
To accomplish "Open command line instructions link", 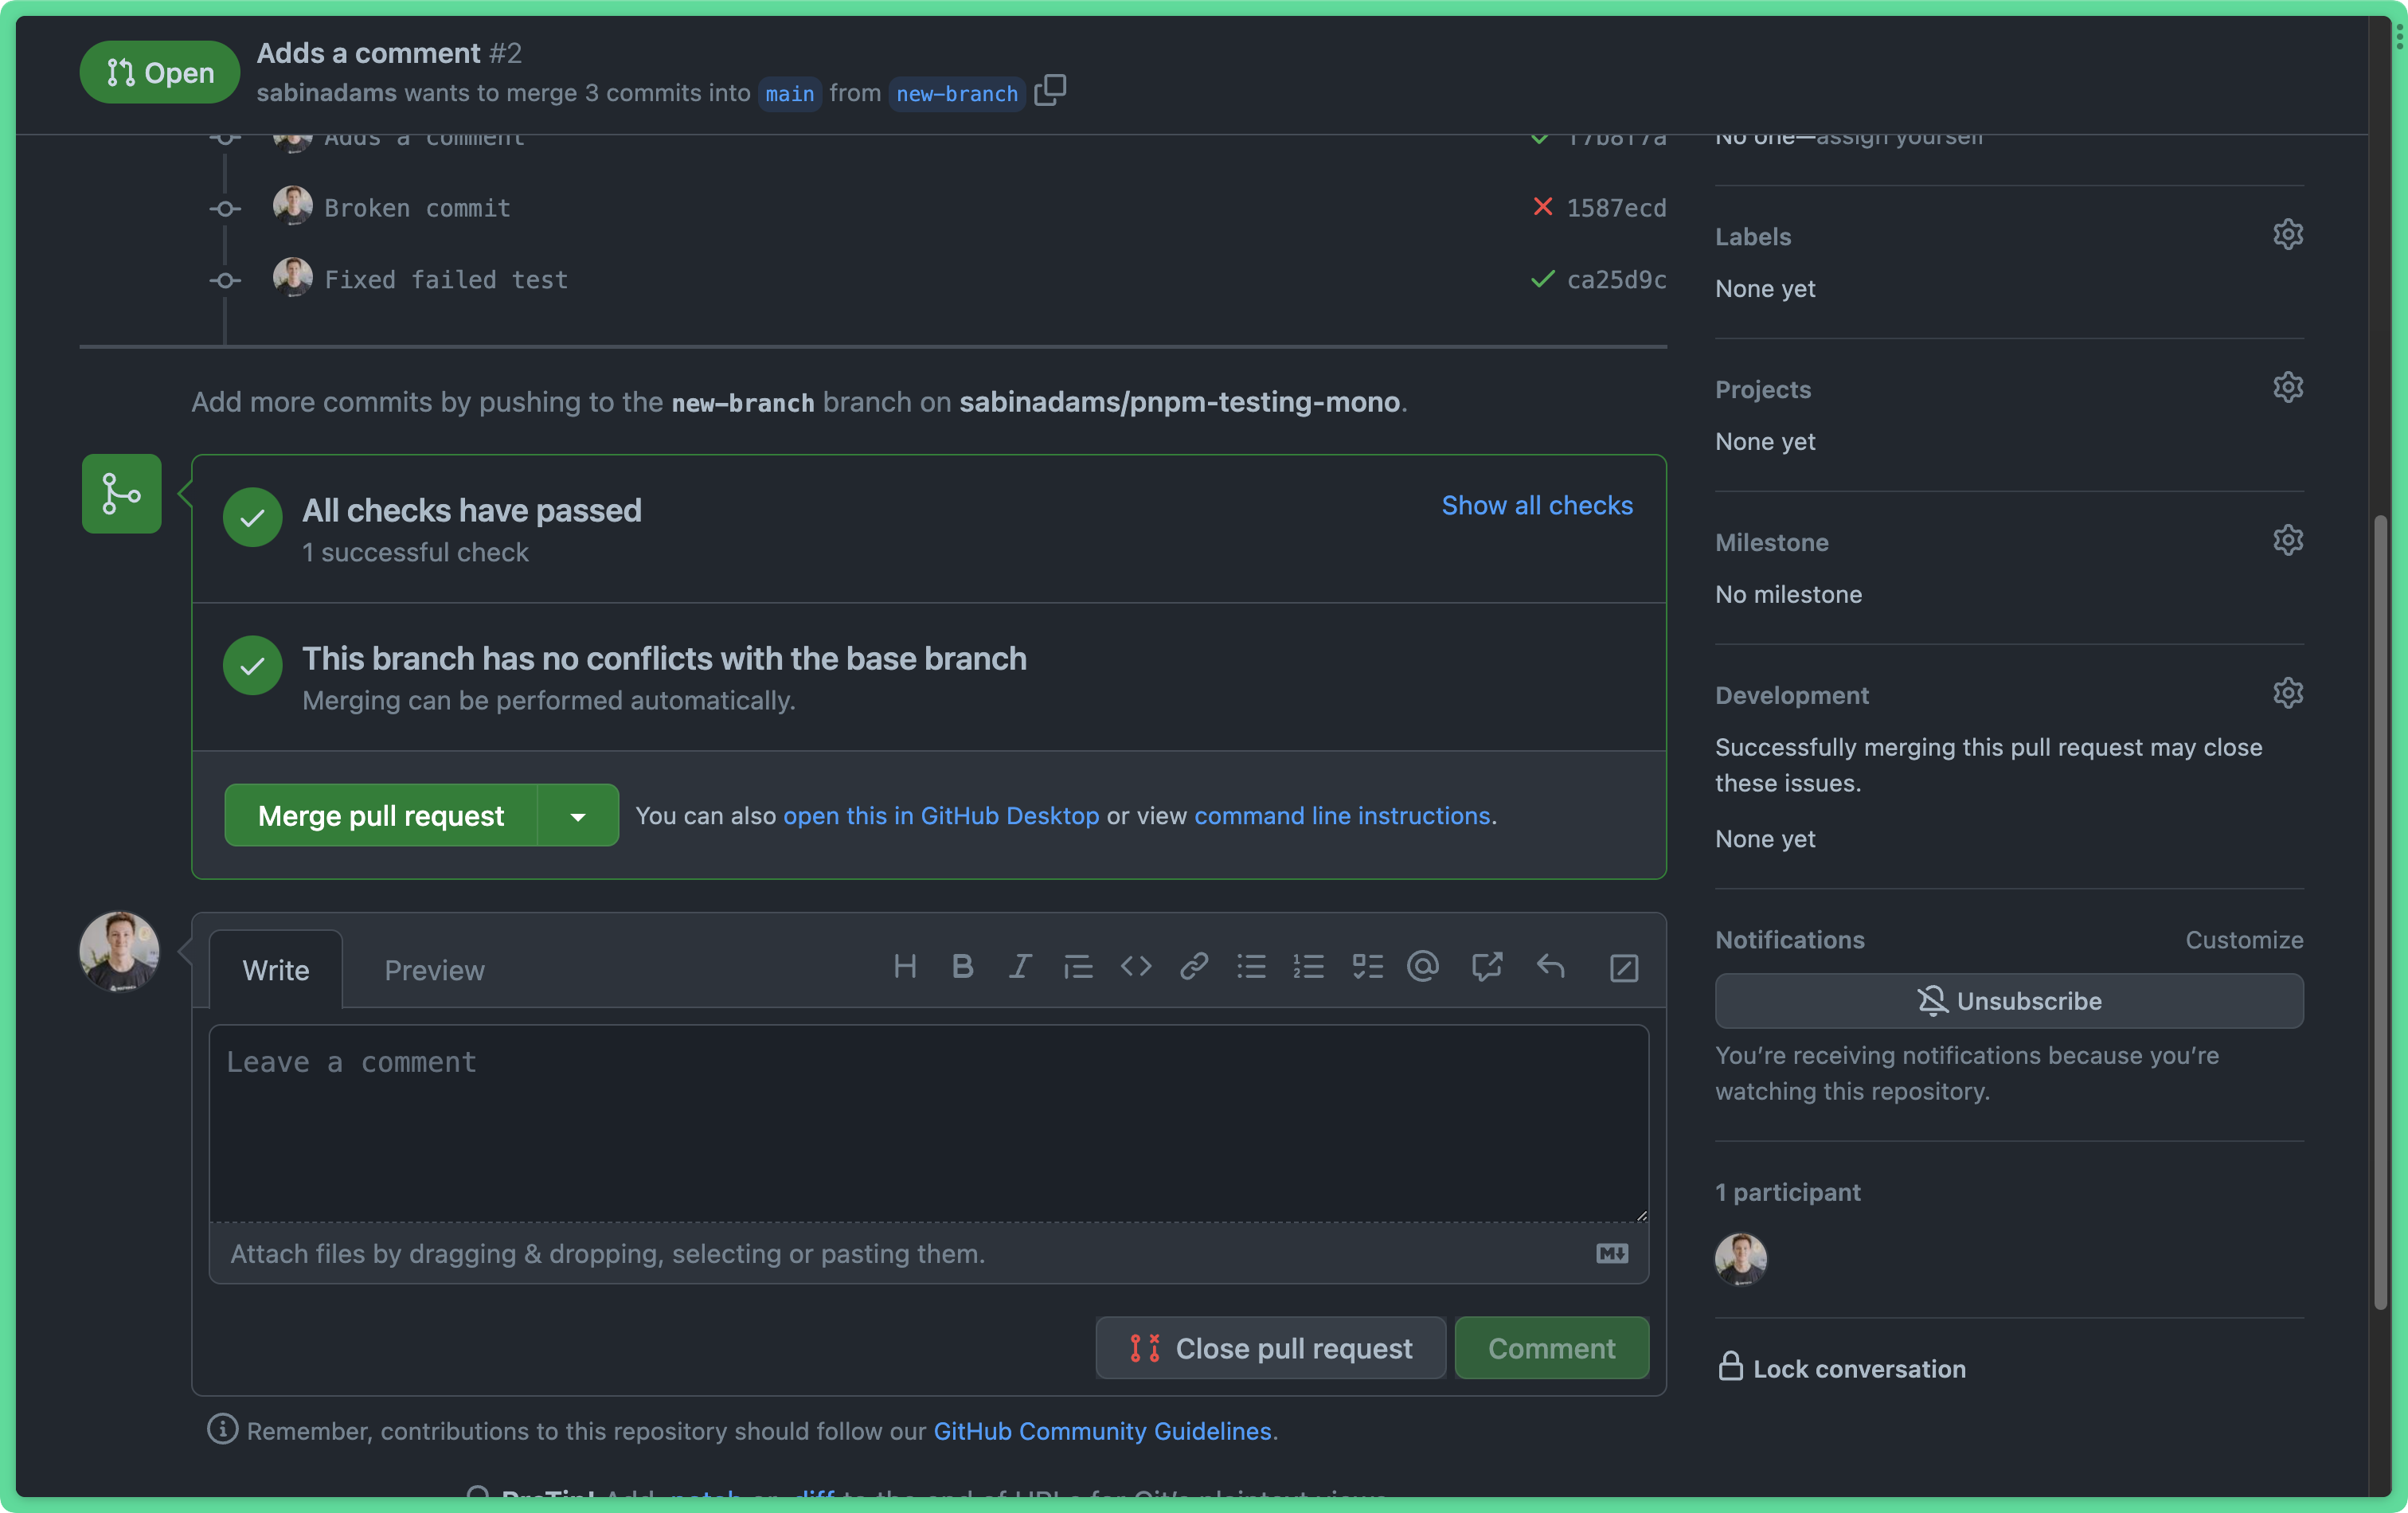I will pyautogui.click(x=1342, y=814).
